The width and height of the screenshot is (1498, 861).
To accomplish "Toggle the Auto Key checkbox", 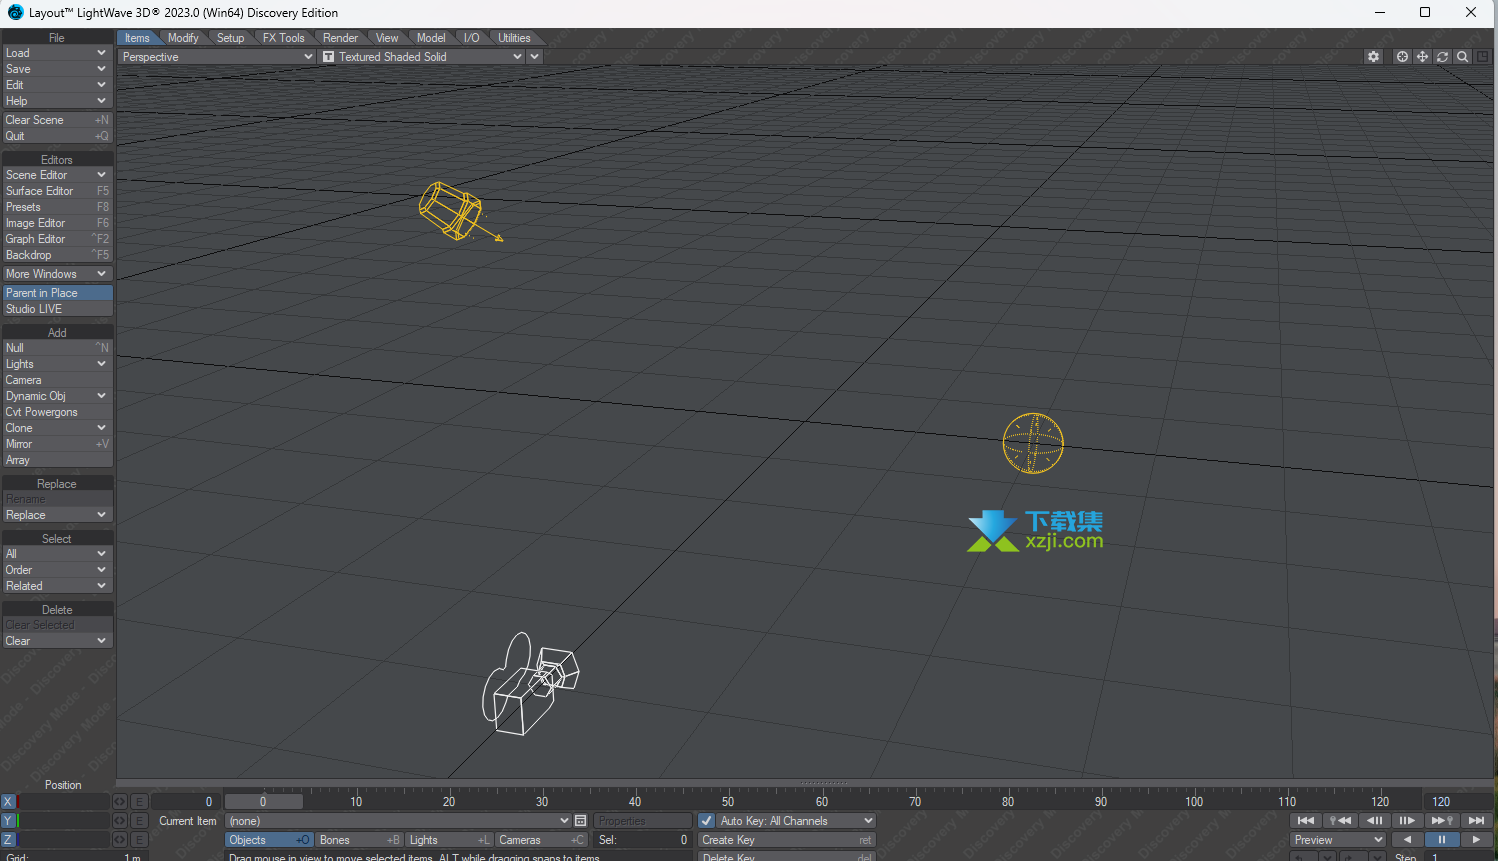I will tap(706, 821).
